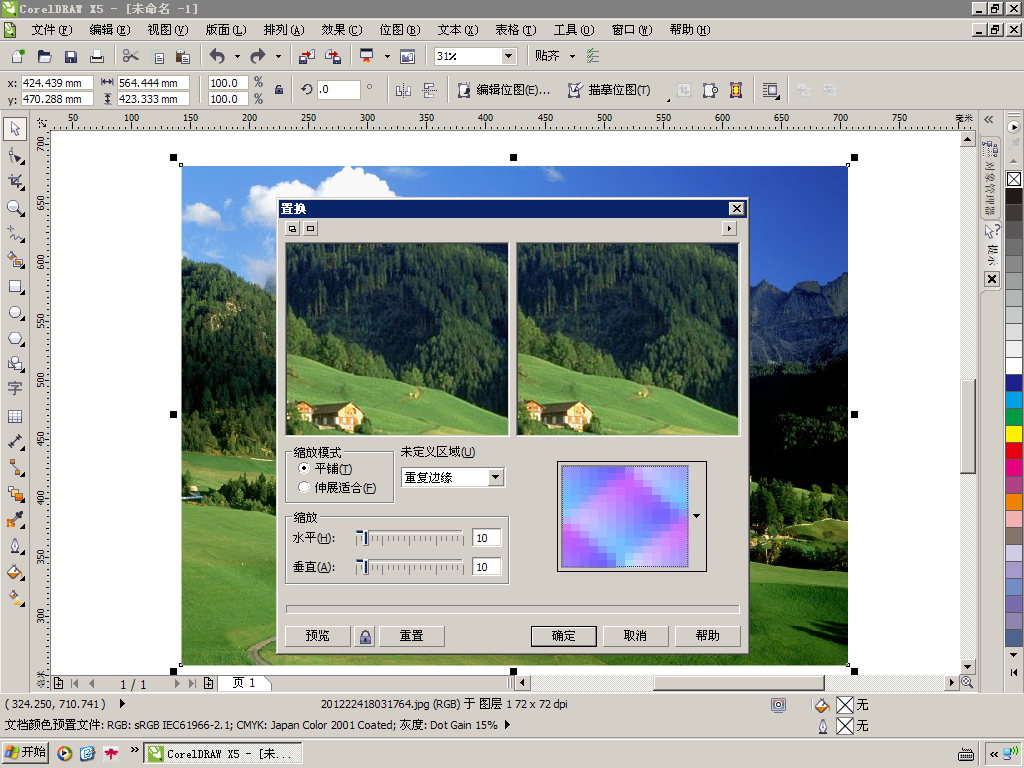The image size is (1024, 768).
Task: Pick the yellow swatch in color palette
Action: pos(1014,434)
